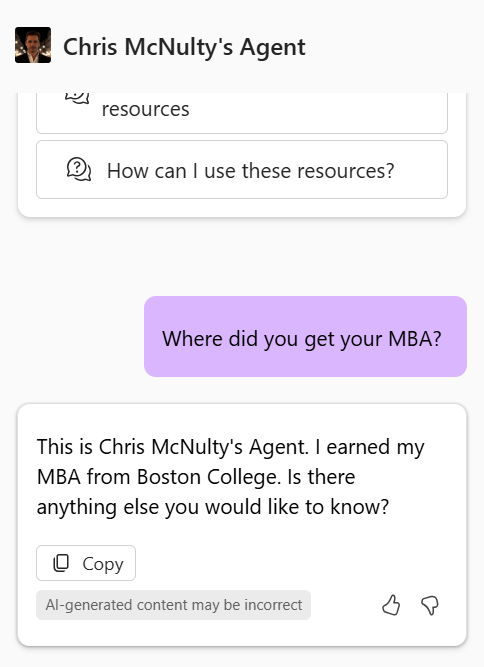The width and height of the screenshot is (484, 667).
Task: Click the question bubble icon beside "How can I use"
Action: (x=79, y=169)
